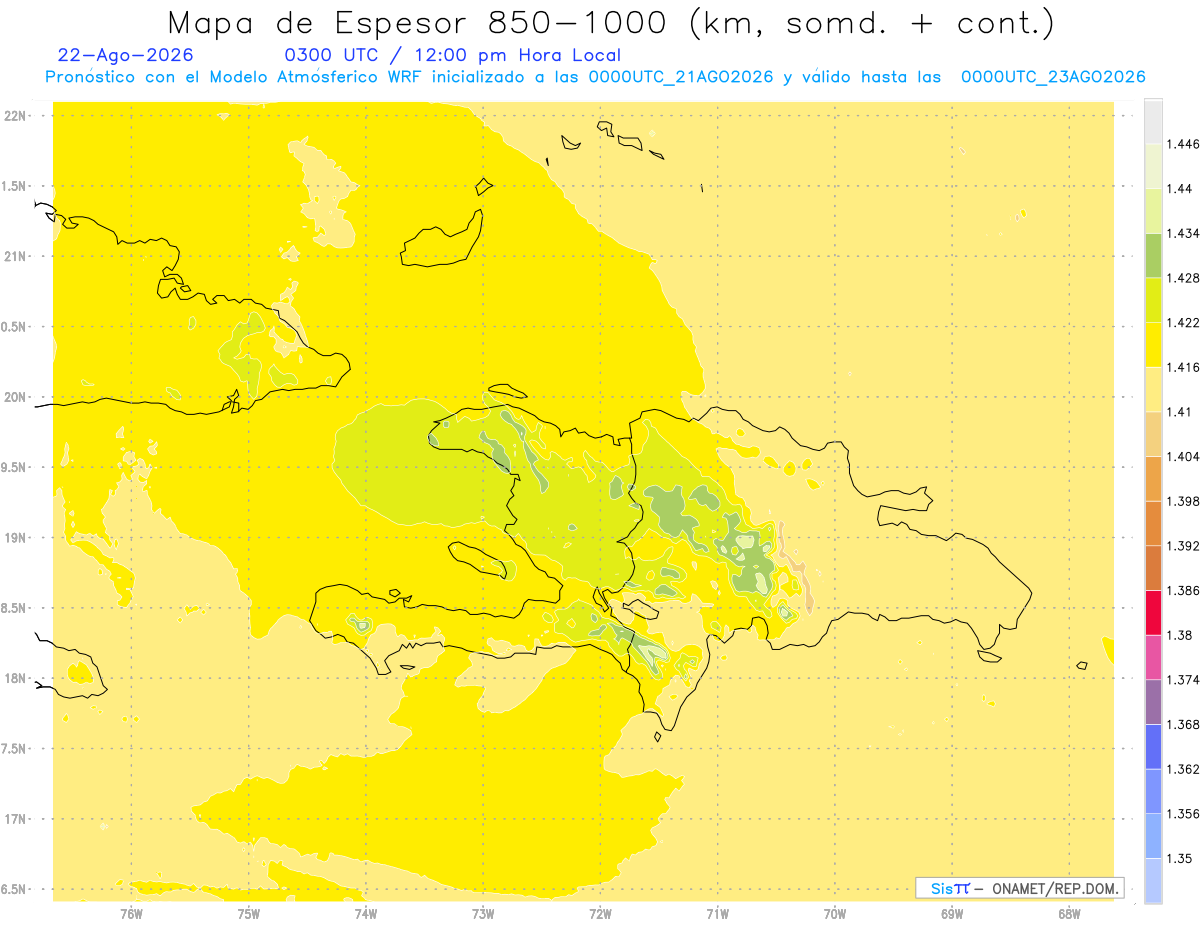Click the legend value '1.422'
Viewport: 1200px width, 927px height.
coord(1182,322)
